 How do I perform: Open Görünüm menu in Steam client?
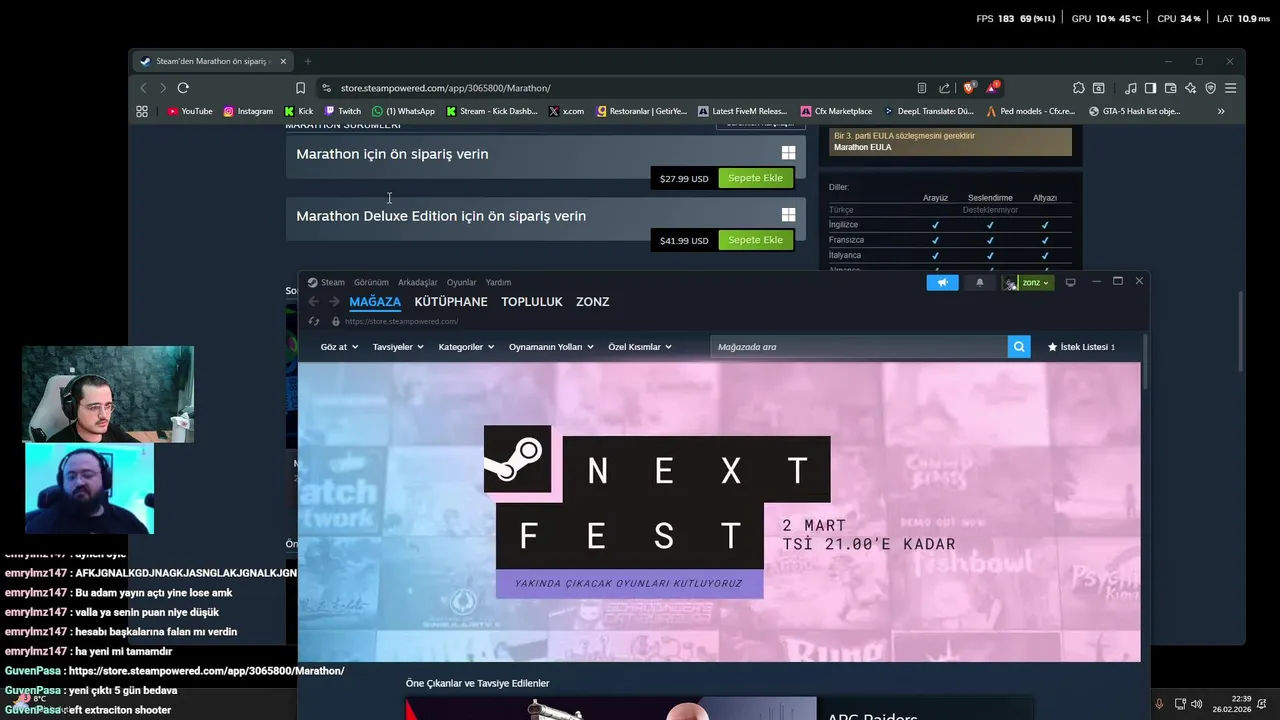[371, 282]
